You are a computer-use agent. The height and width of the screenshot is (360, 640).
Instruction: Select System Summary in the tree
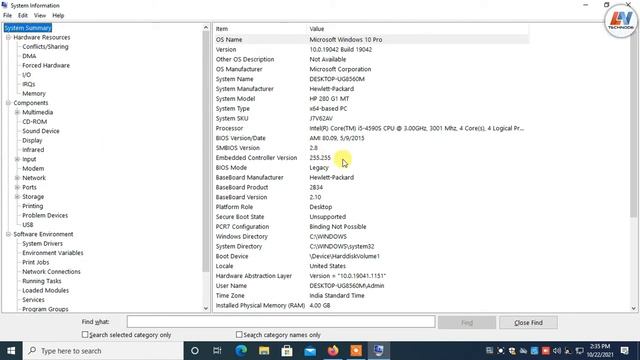(28, 28)
